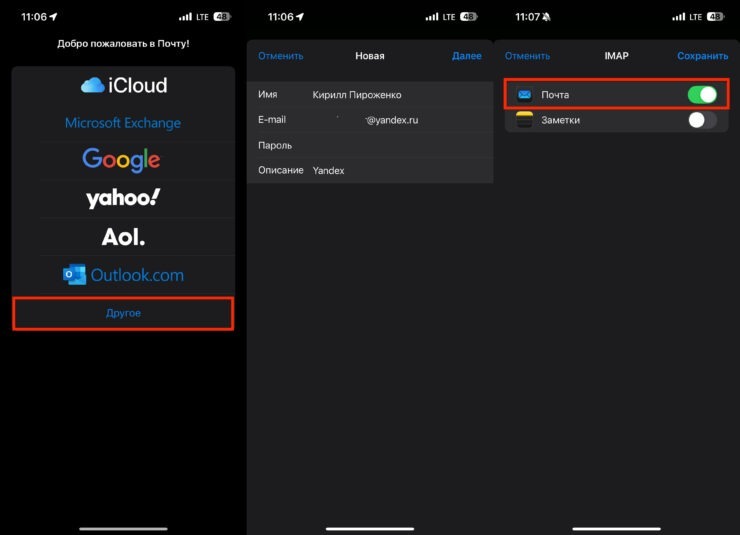Choose Microsoft Exchange account type
740x535 pixels.
(x=123, y=123)
